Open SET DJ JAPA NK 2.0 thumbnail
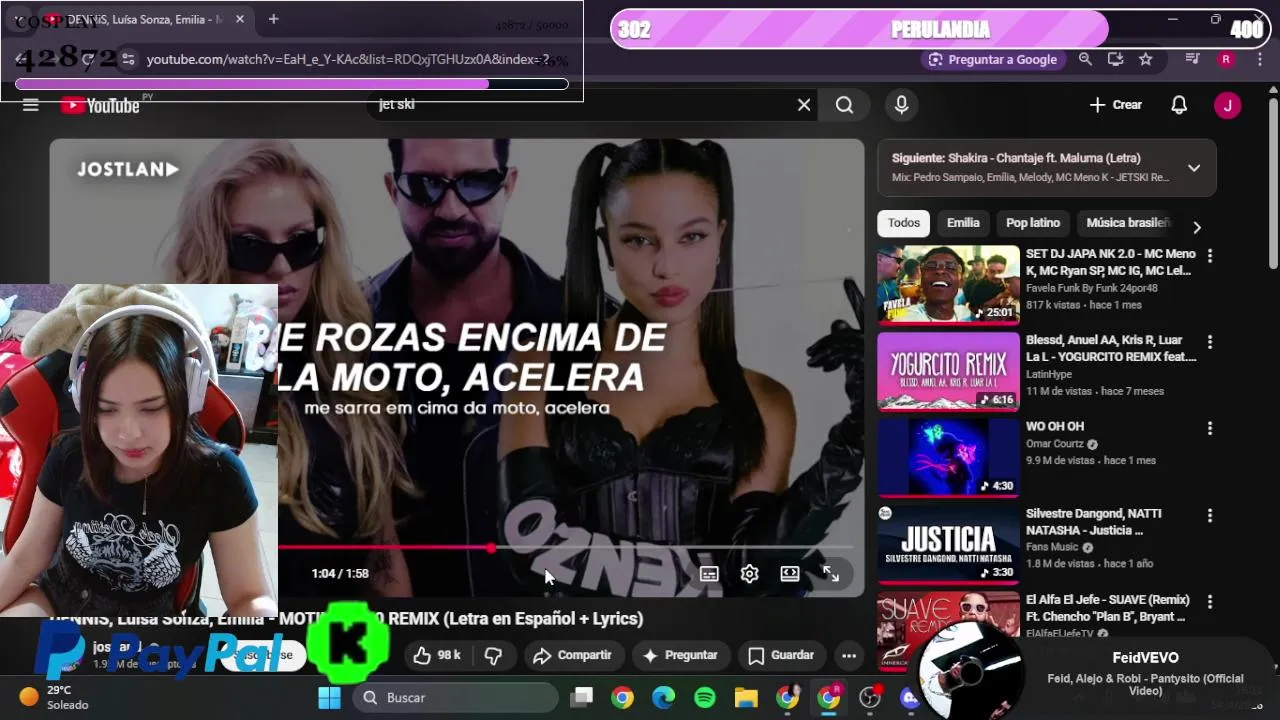The width and height of the screenshot is (1280, 720). coord(948,285)
